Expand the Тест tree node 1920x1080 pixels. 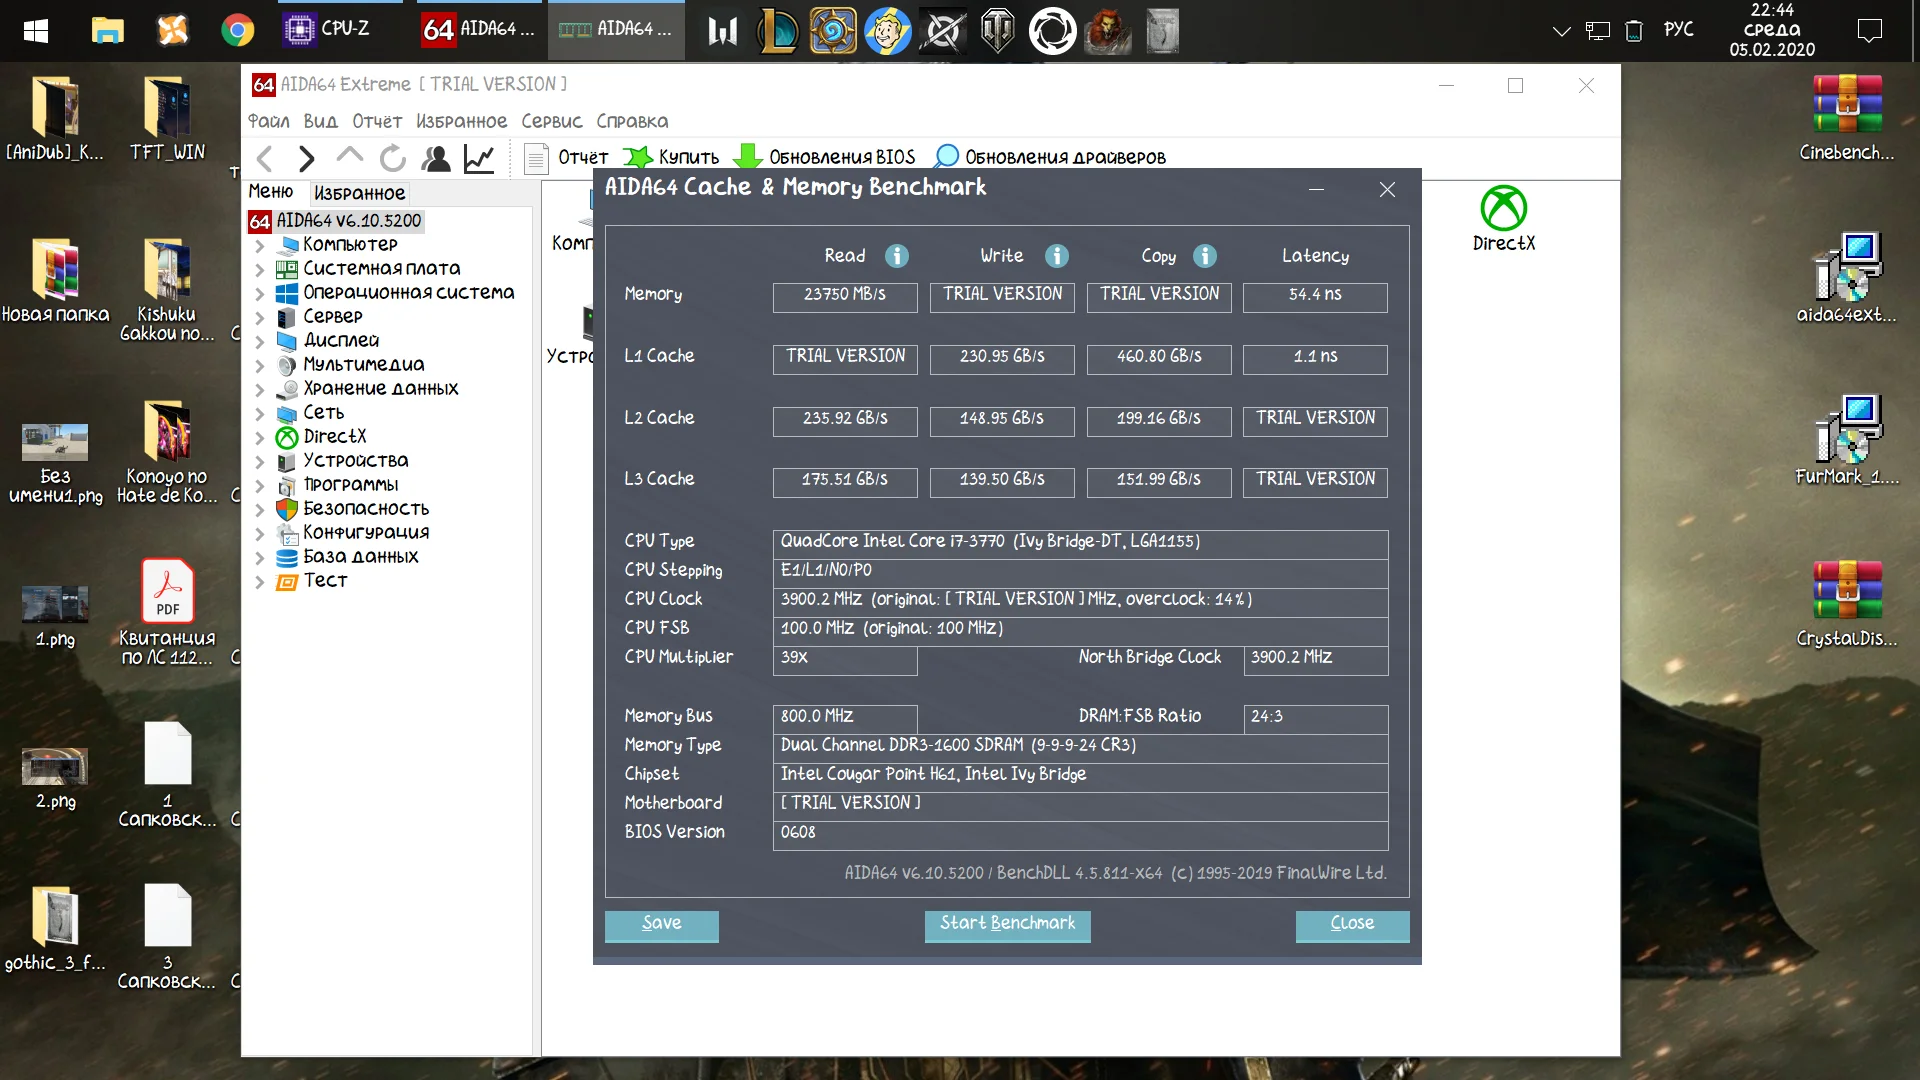259,581
